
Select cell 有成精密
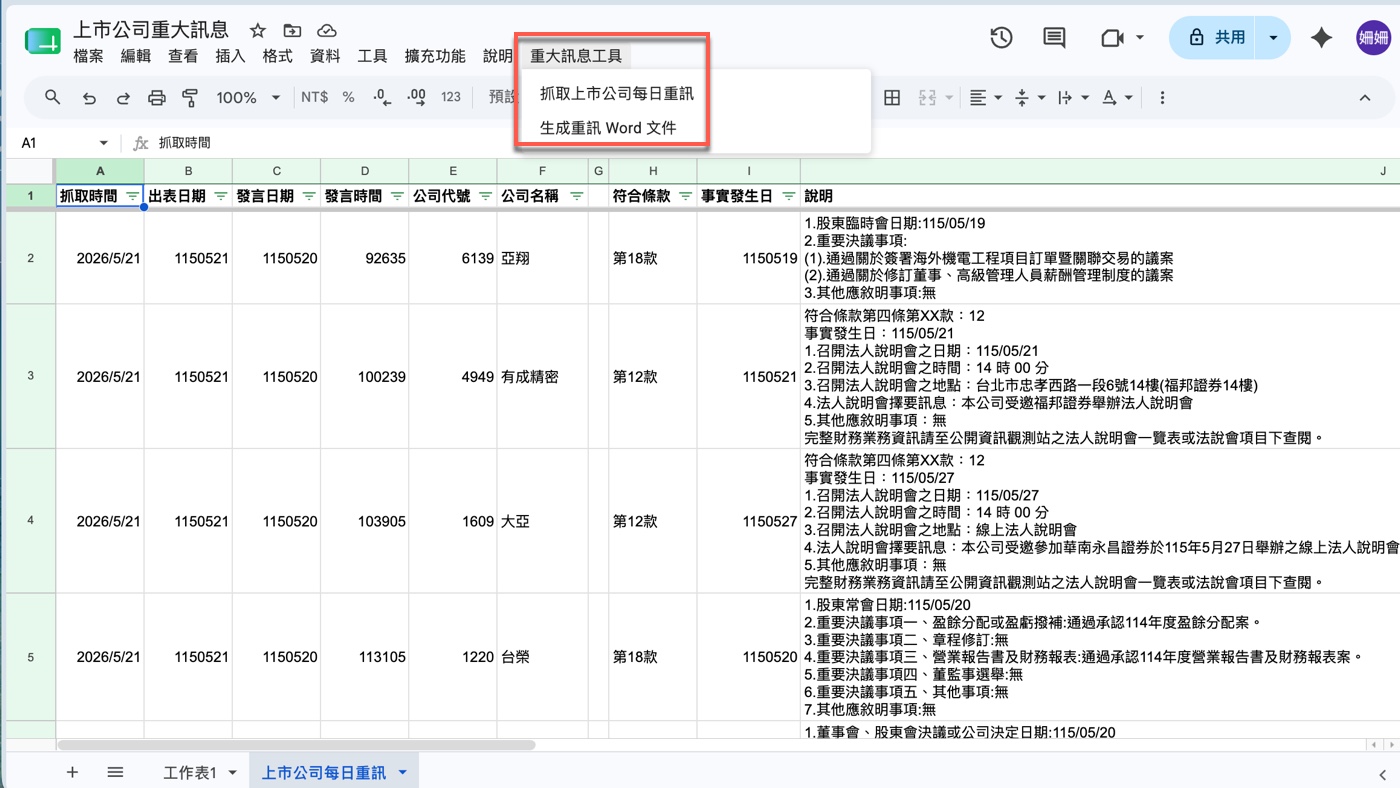(542, 377)
